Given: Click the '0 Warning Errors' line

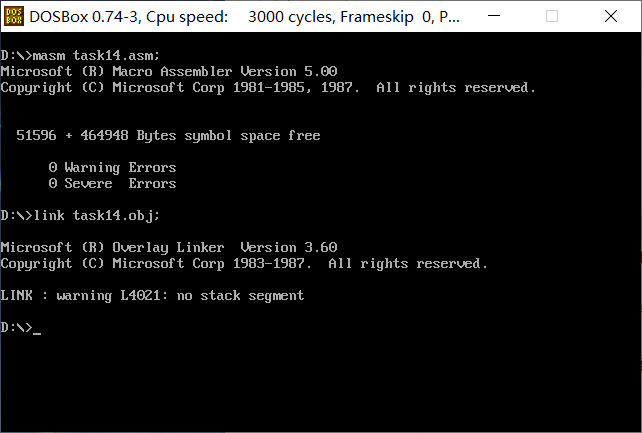Looking at the screenshot, I should 112,167.
